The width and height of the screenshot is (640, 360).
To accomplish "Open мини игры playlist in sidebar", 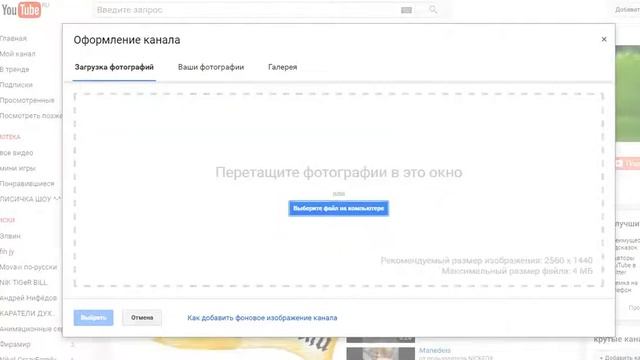I will (18, 168).
